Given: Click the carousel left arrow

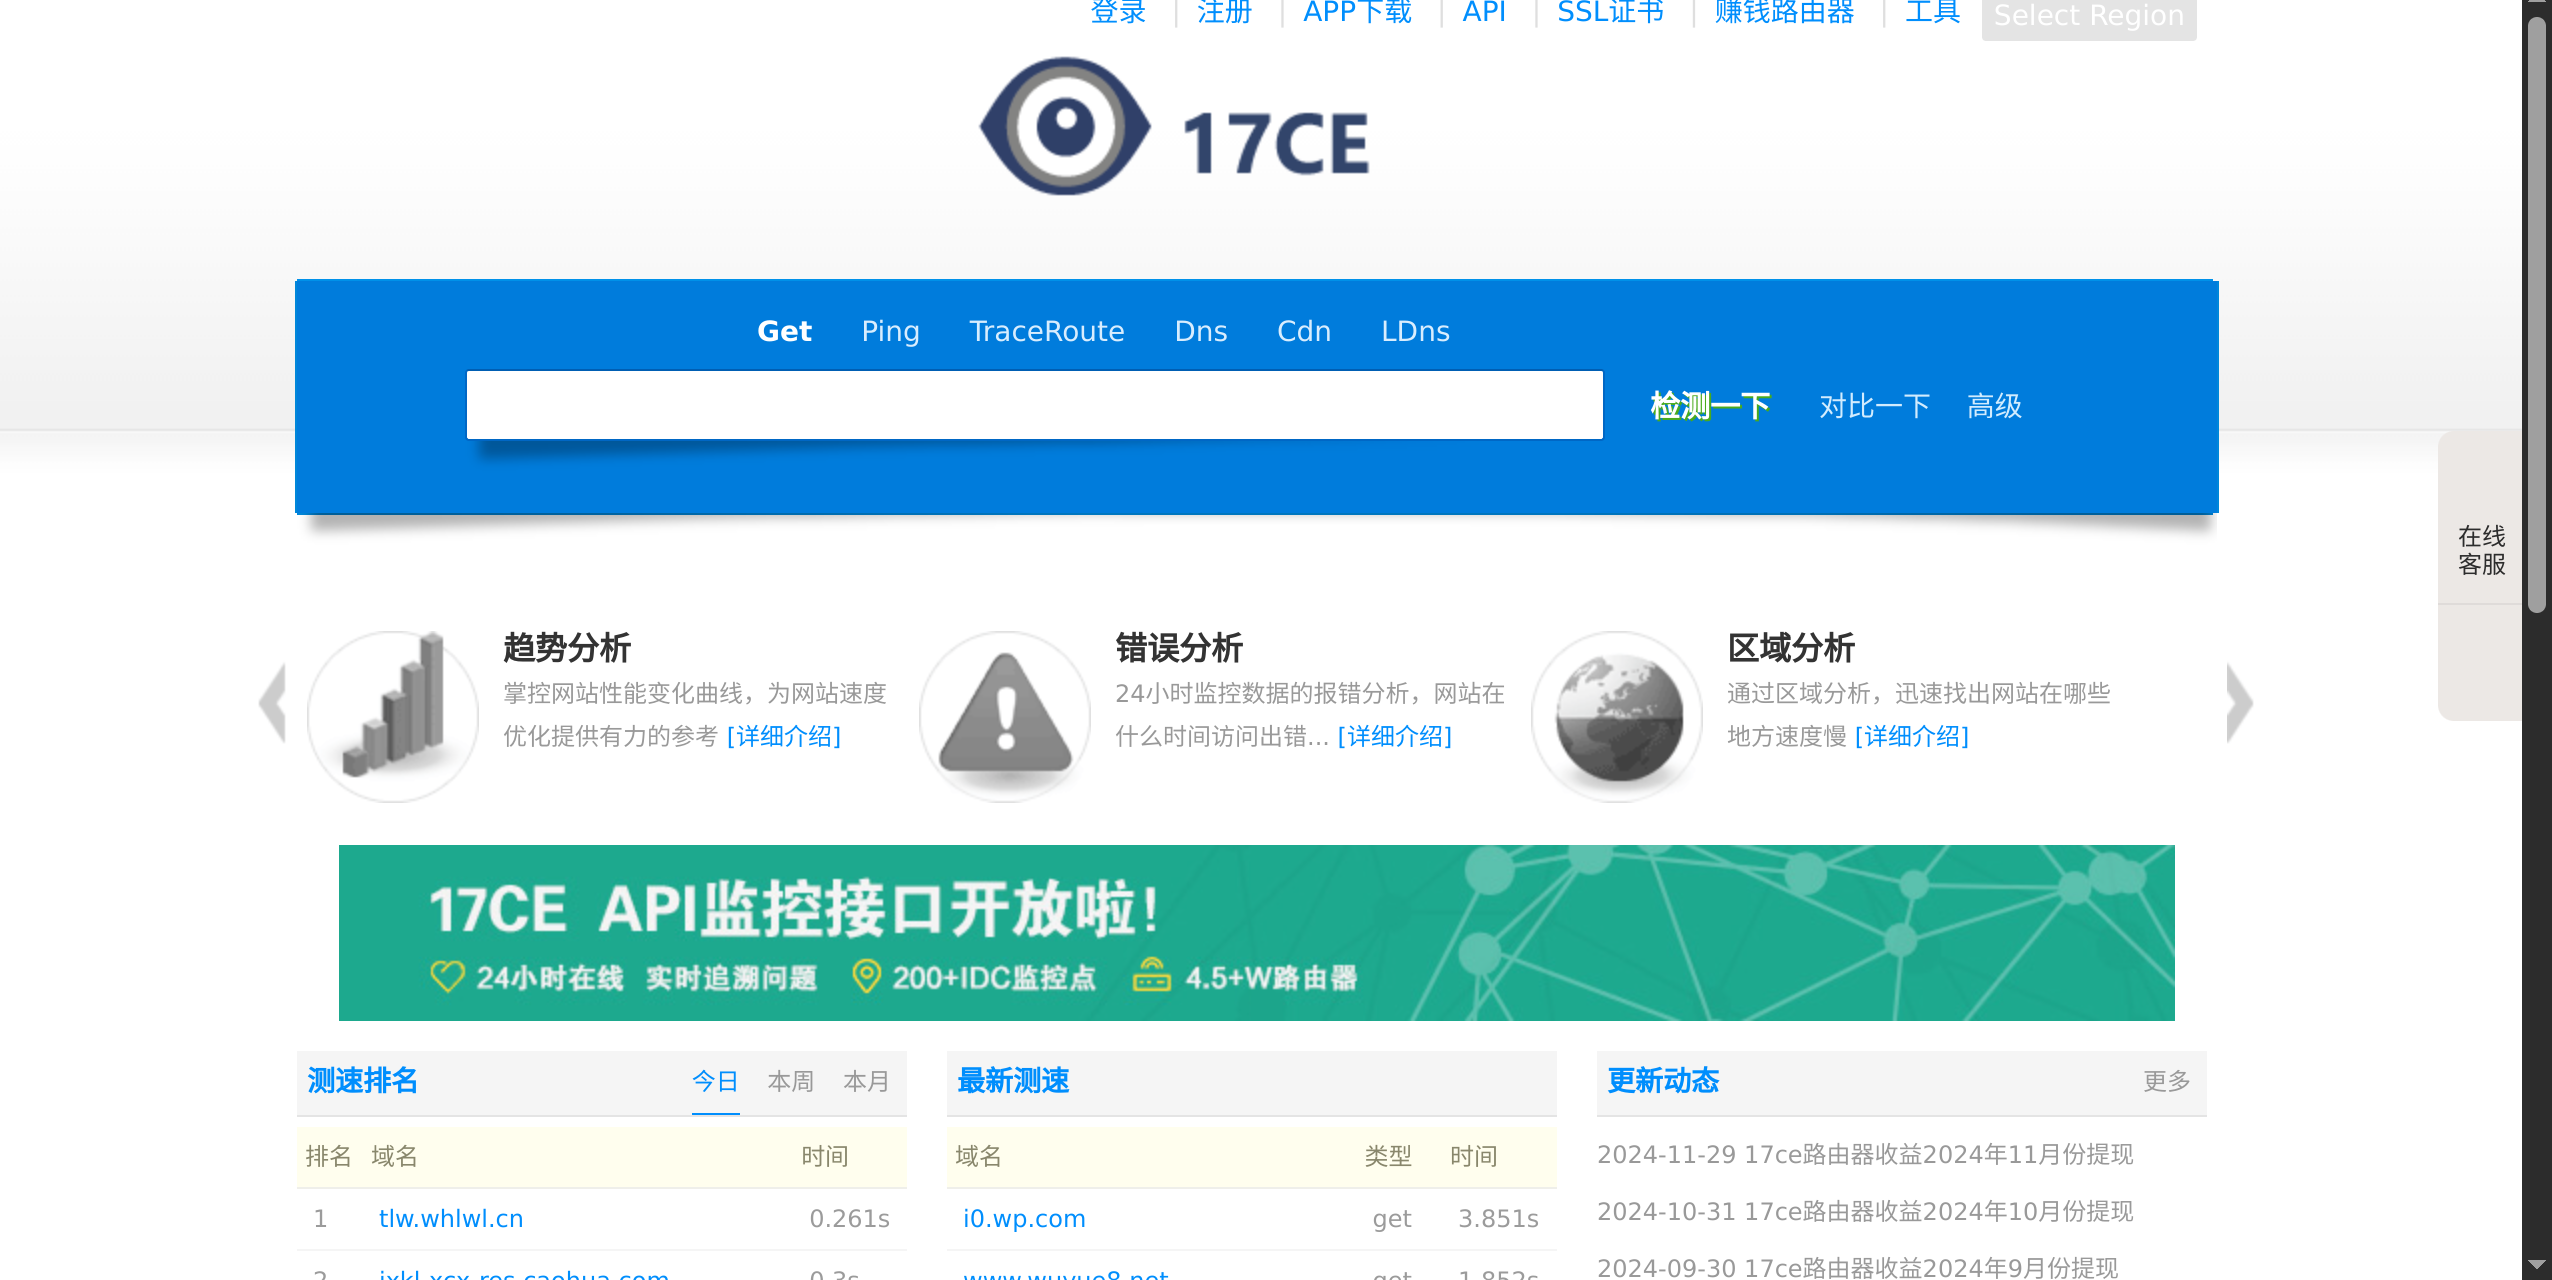Looking at the screenshot, I should [273, 703].
